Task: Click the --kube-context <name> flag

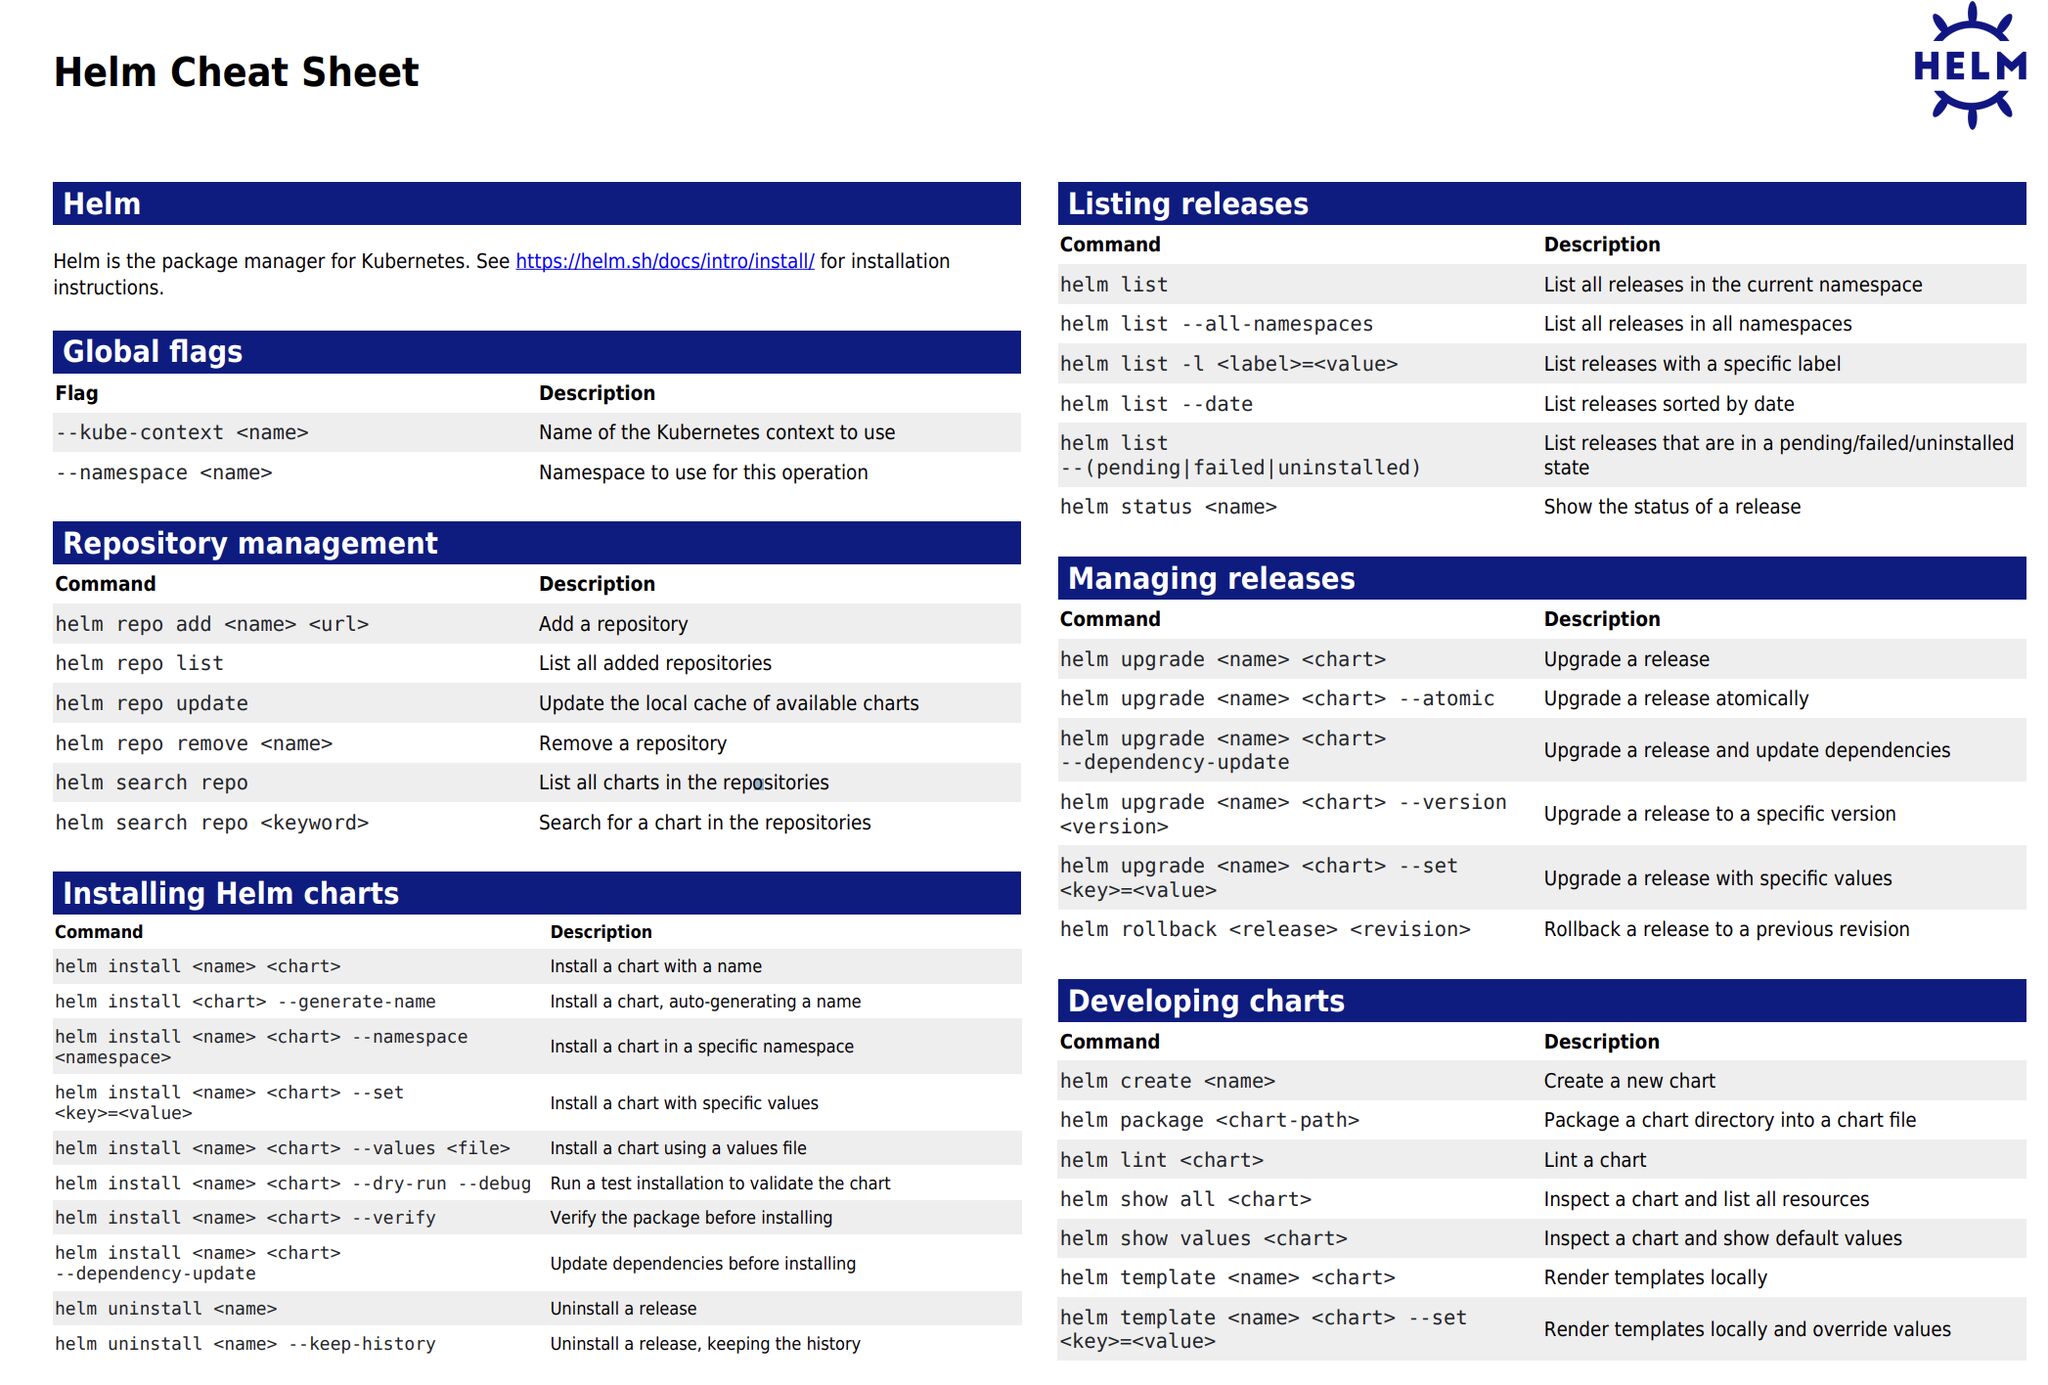Action: [182, 433]
